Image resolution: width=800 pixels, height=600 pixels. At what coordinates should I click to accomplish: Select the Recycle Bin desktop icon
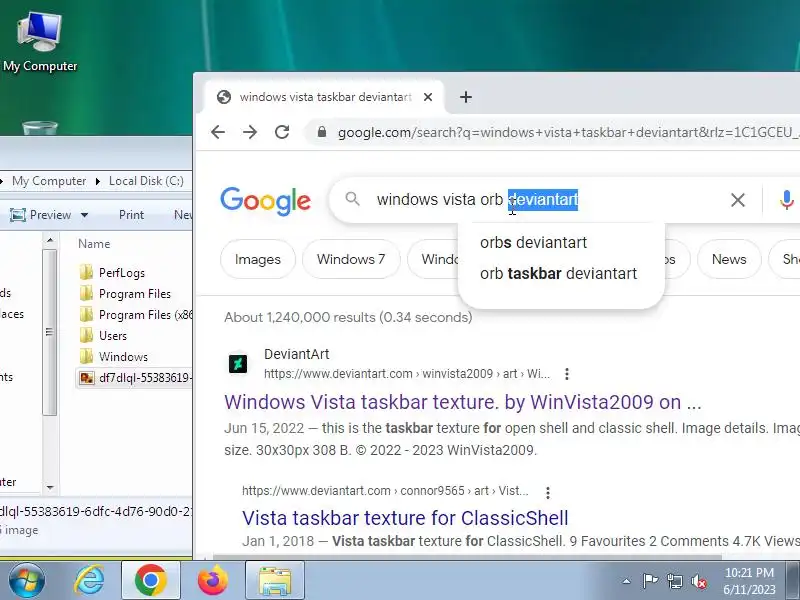tap(40, 128)
